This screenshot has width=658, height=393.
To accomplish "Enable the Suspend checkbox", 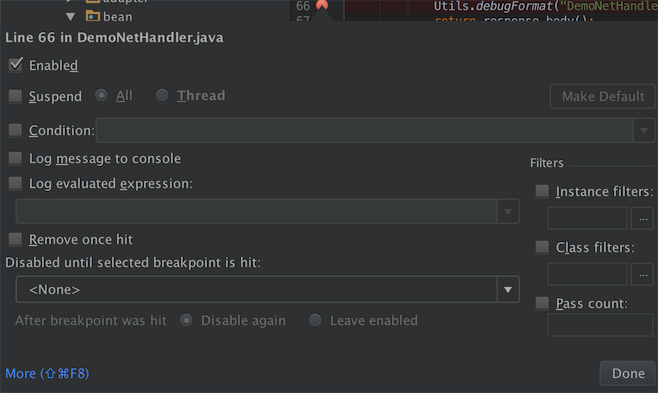I will [16, 96].
